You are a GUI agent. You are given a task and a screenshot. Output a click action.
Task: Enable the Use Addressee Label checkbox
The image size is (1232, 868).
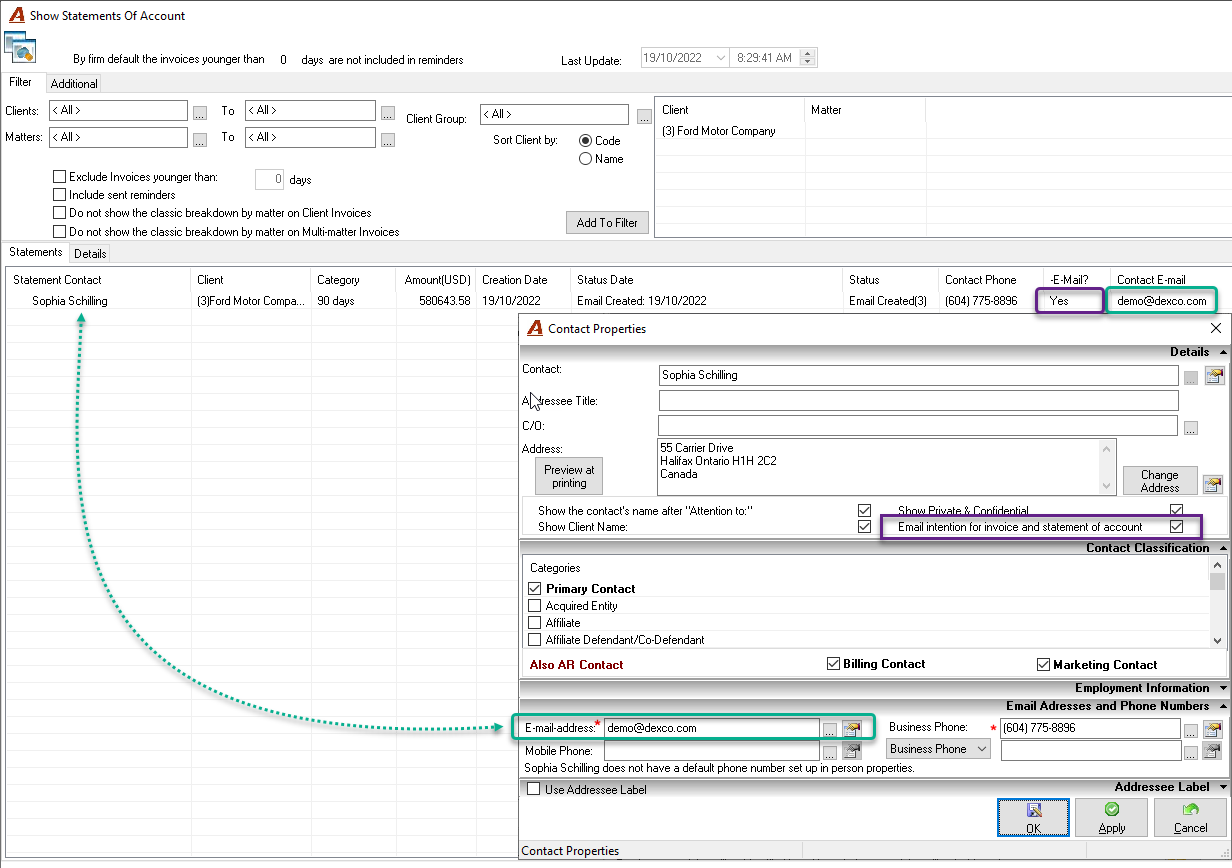(534, 790)
